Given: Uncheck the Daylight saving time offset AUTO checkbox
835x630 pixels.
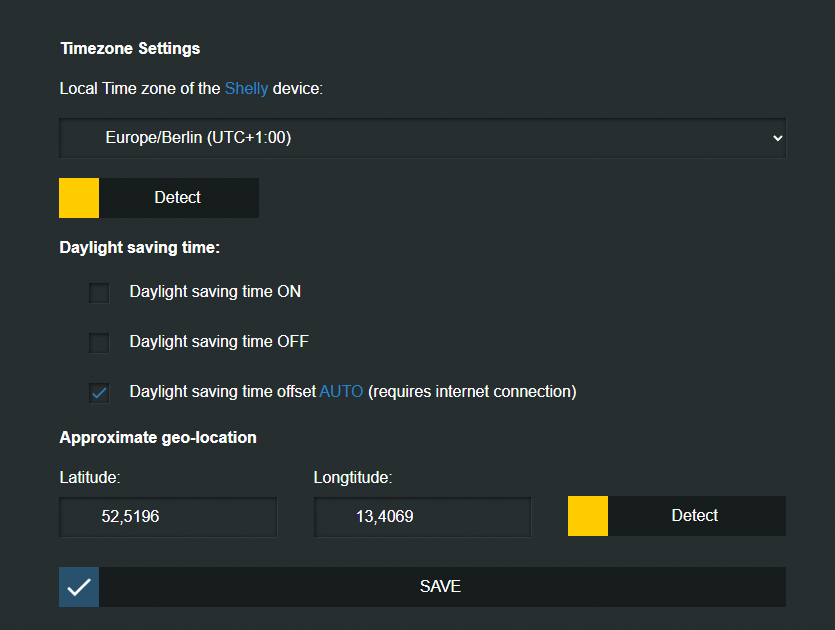Looking at the screenshot, I should tap(99, 393).
